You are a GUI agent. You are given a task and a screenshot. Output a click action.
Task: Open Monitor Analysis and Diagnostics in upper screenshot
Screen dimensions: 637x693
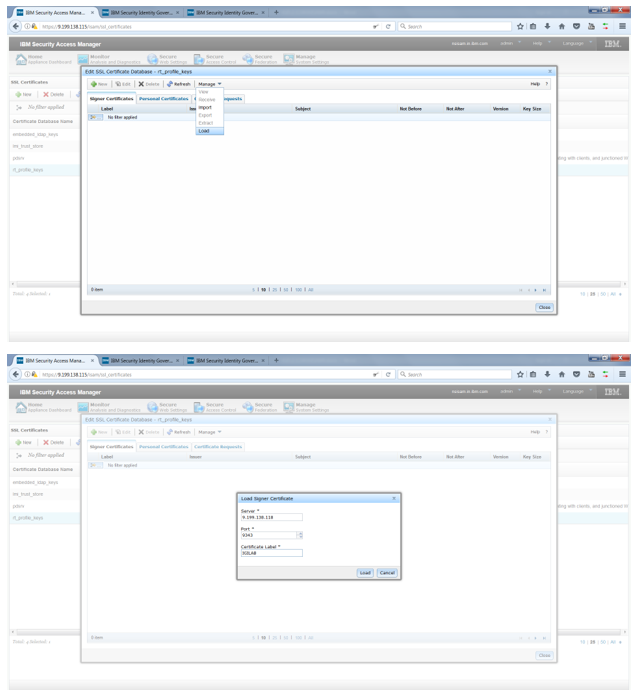[109, 59]
